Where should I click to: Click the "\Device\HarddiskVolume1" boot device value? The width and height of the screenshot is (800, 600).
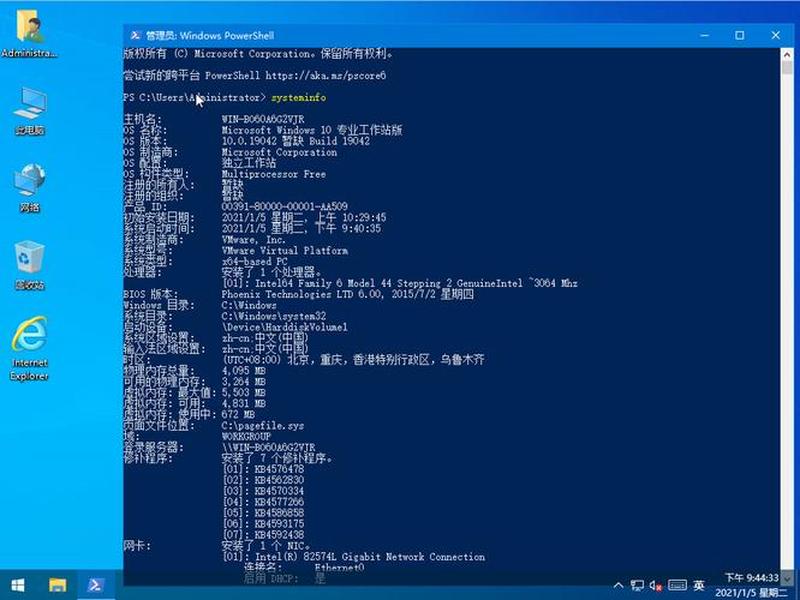[285, 327]
